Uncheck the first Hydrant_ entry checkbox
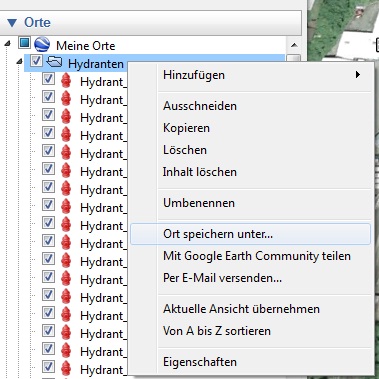This screenshot has height=379, width=379. (48, 79)
